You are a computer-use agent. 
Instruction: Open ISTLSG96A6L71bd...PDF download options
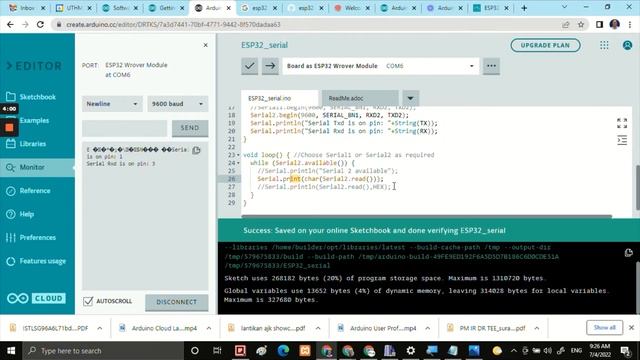click(x=100, y=328)
